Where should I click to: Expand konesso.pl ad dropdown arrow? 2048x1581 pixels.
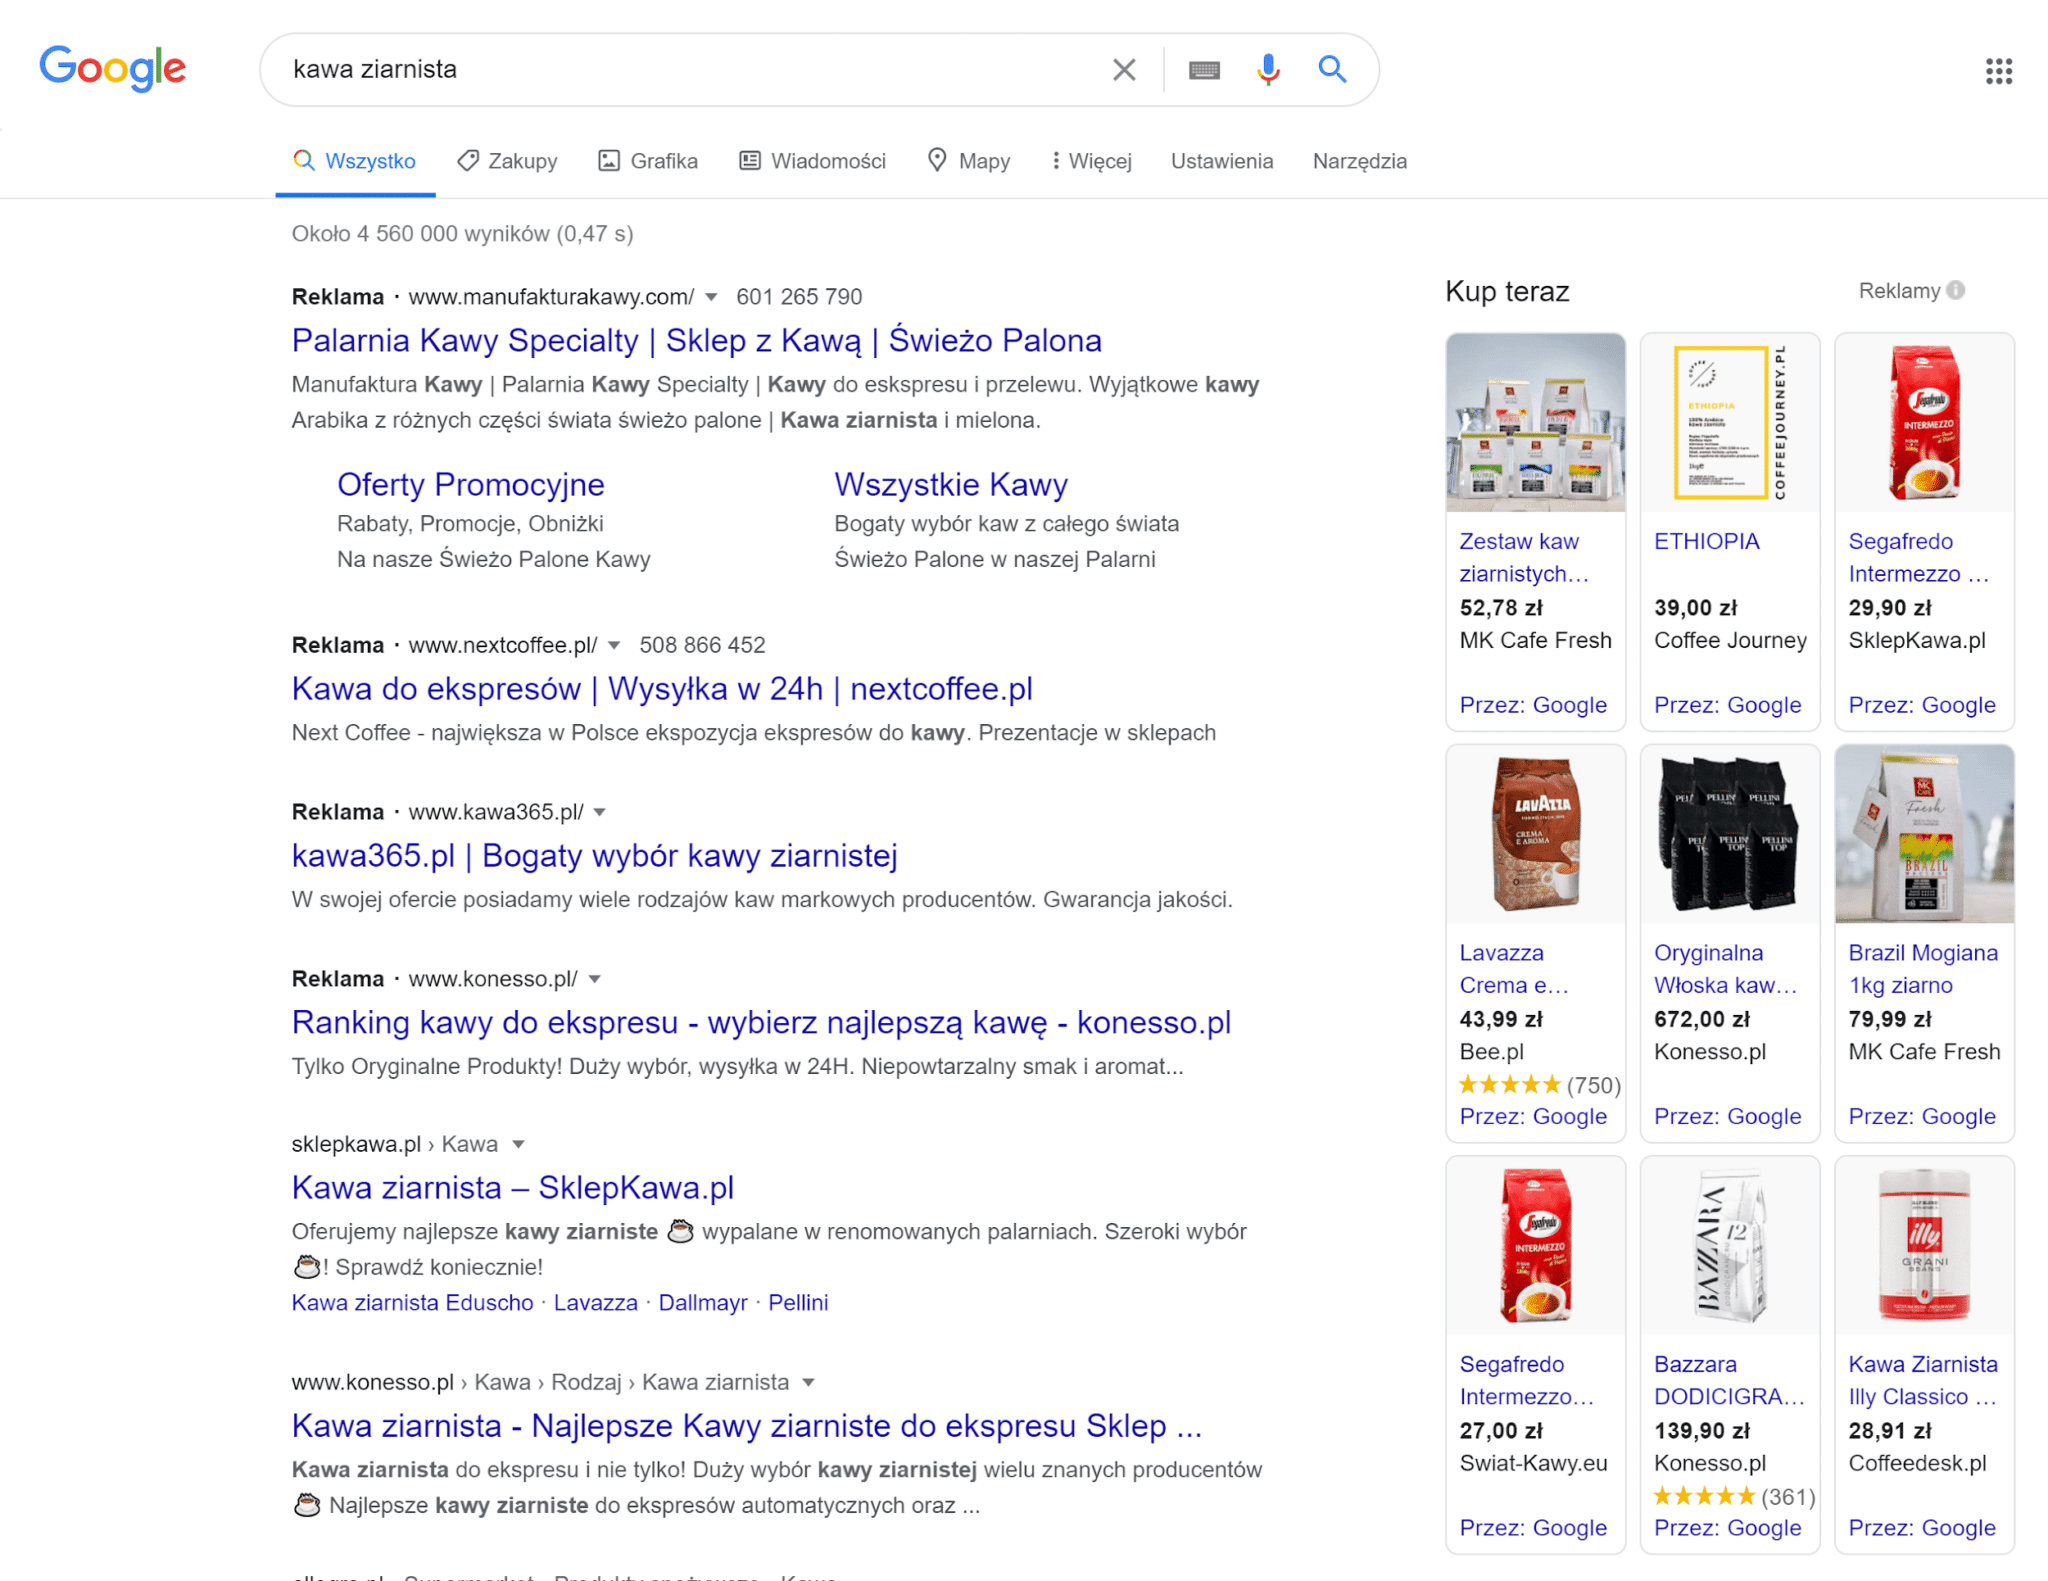click(595, 979)
